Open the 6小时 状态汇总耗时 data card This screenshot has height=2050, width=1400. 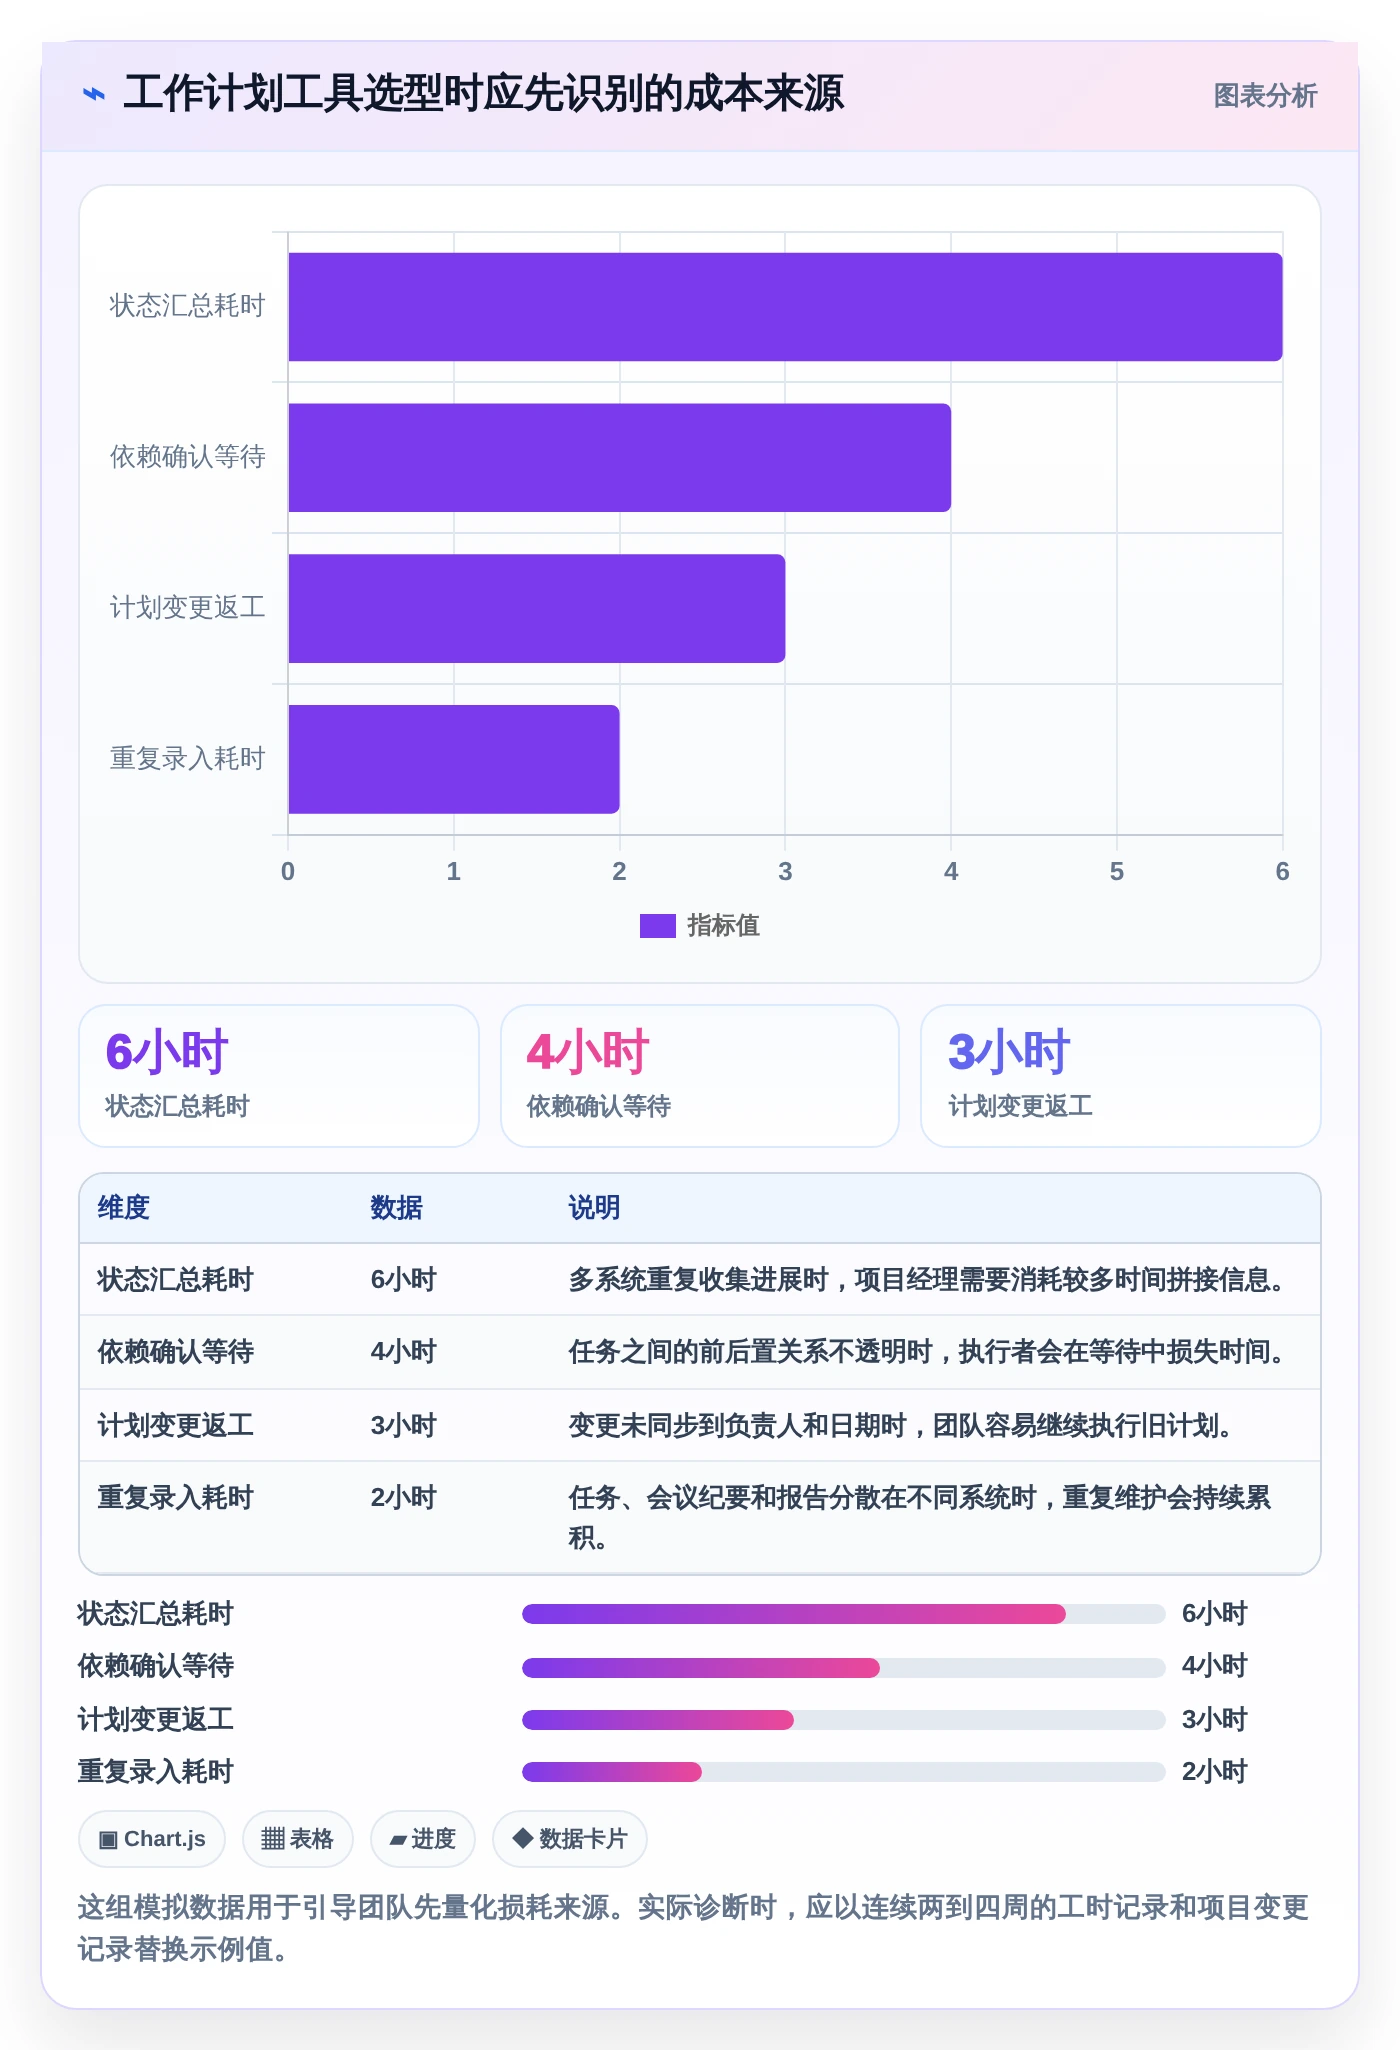click(x=279, y=1076)
